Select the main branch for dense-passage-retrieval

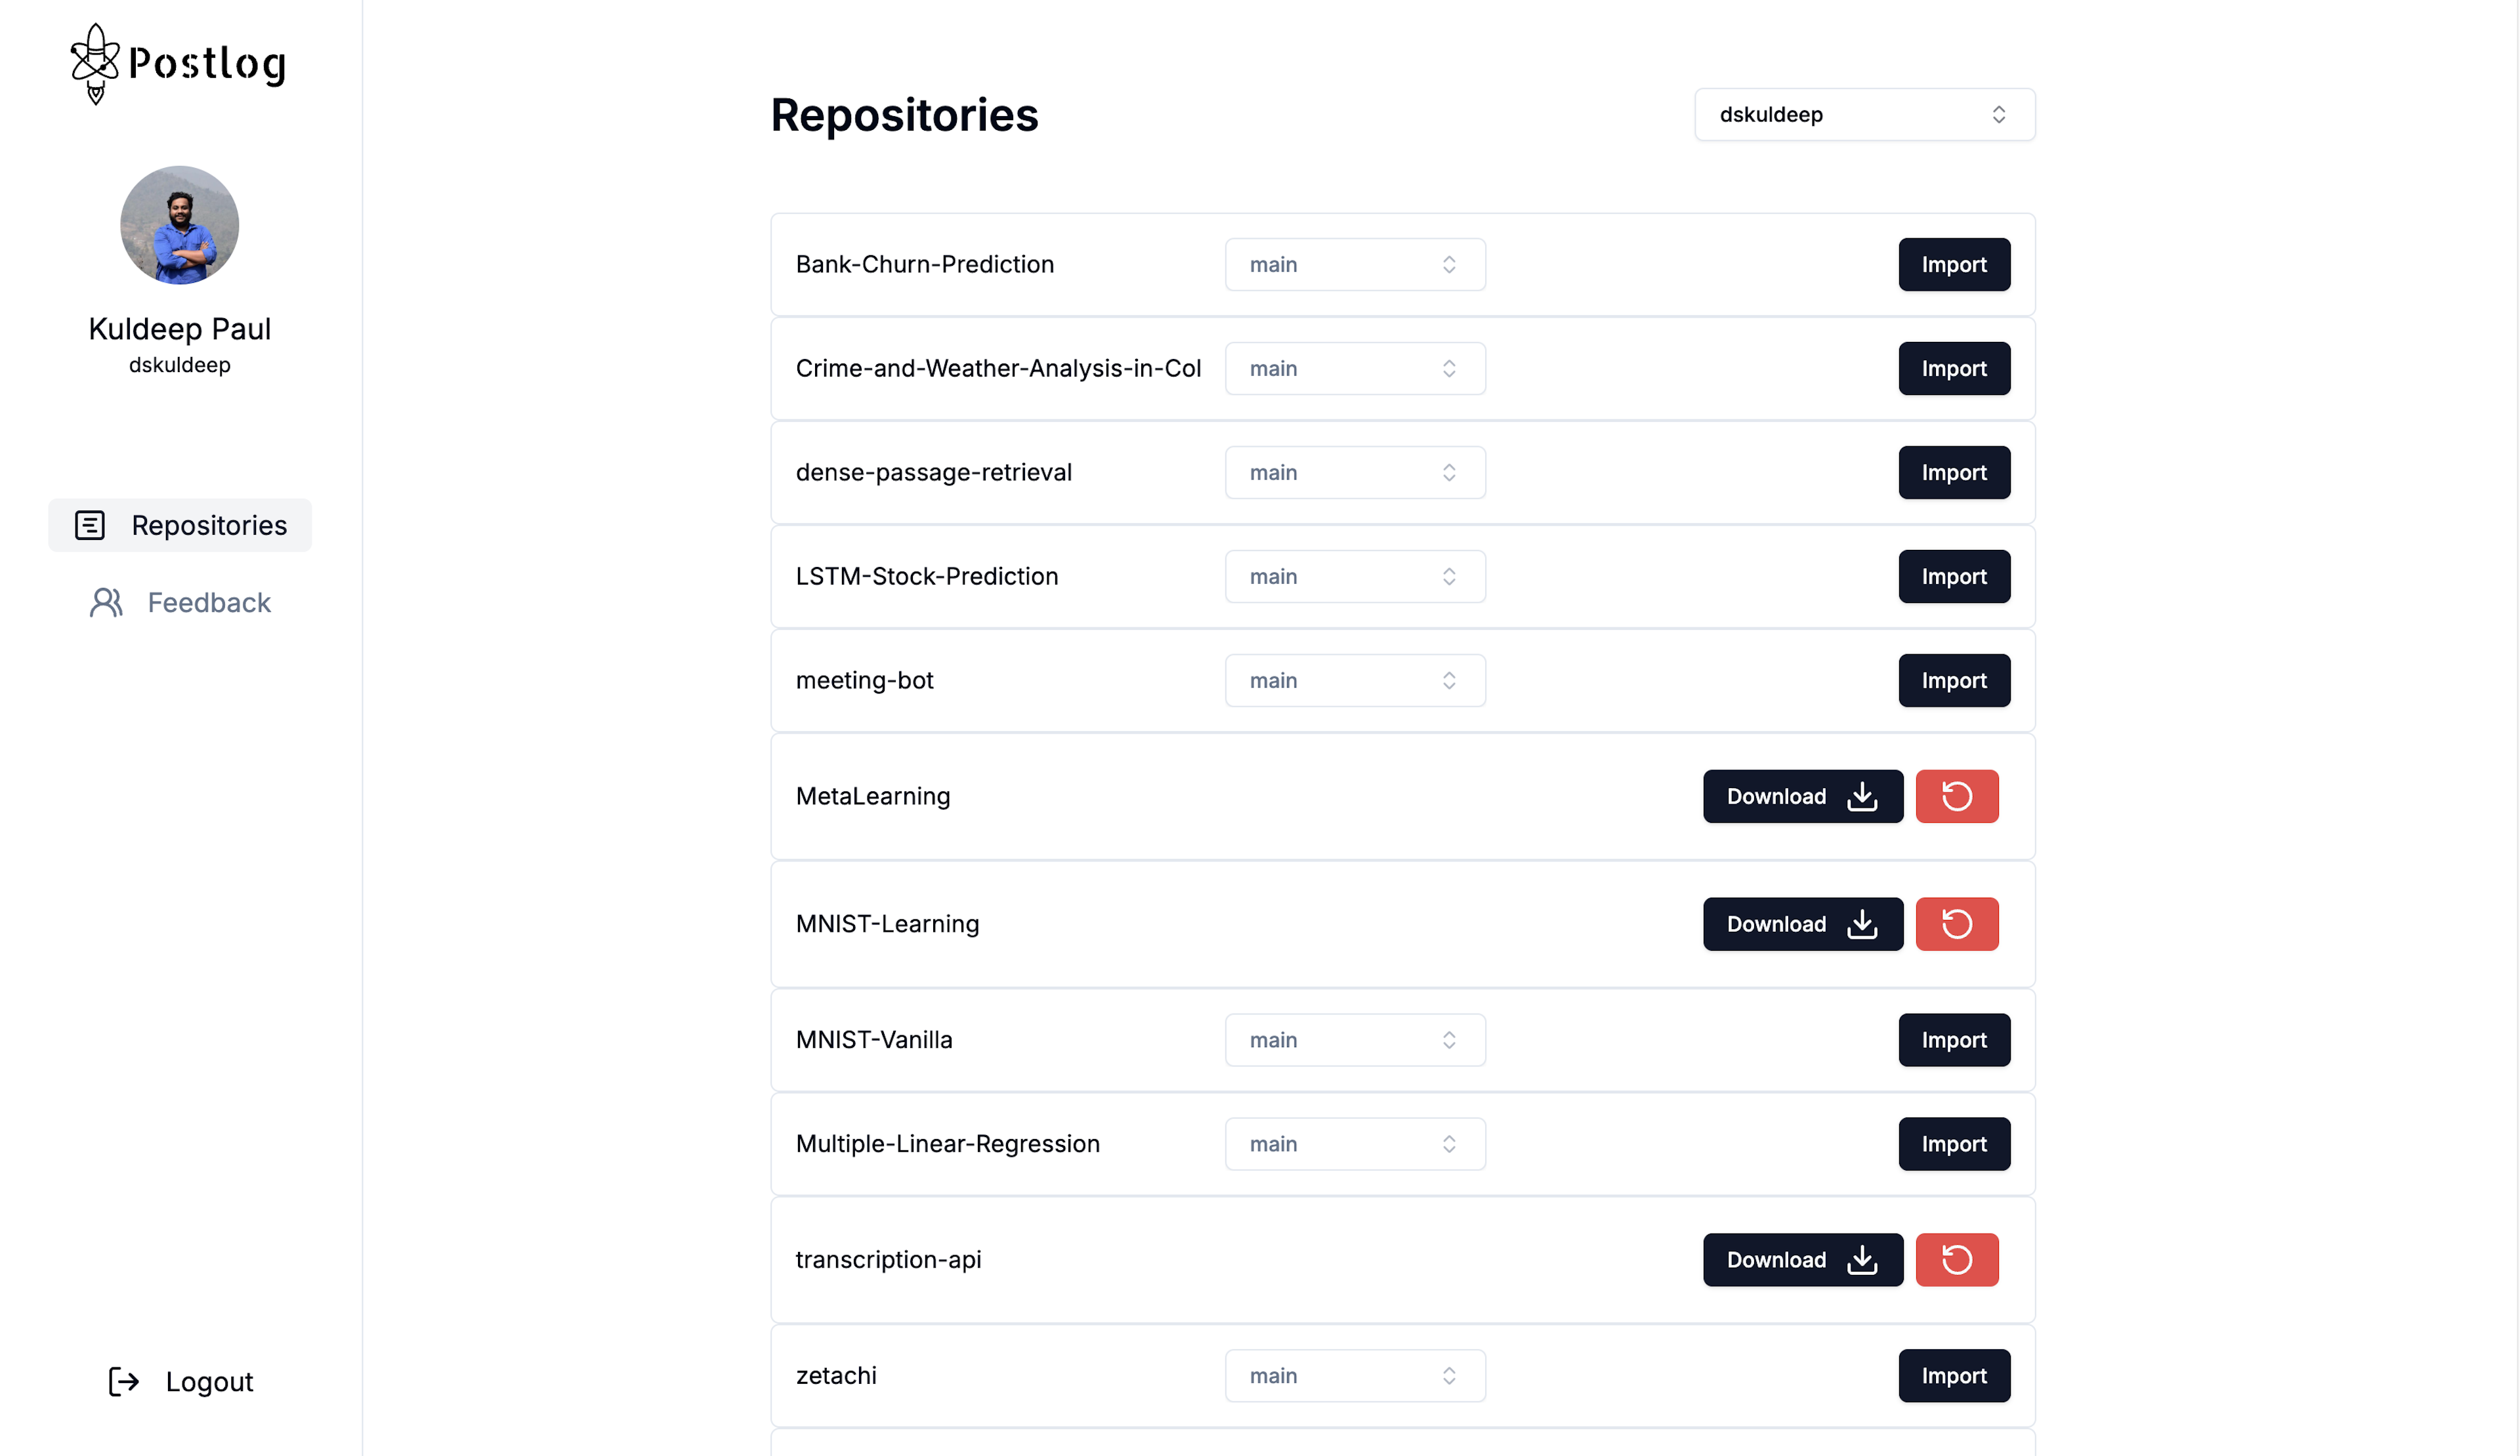[x=1354, y=472]
